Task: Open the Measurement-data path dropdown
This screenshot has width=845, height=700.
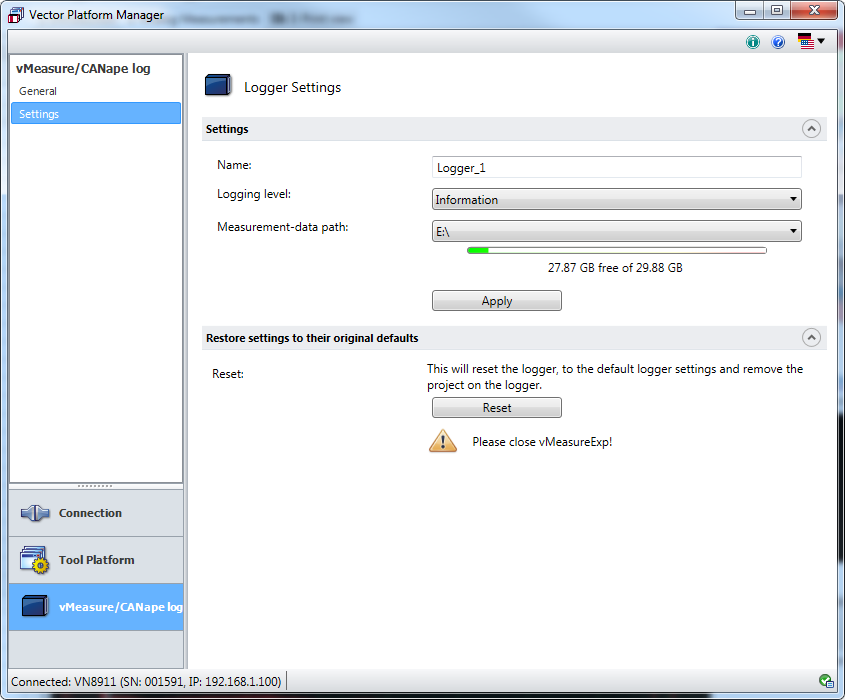Action: coord(617,231)
